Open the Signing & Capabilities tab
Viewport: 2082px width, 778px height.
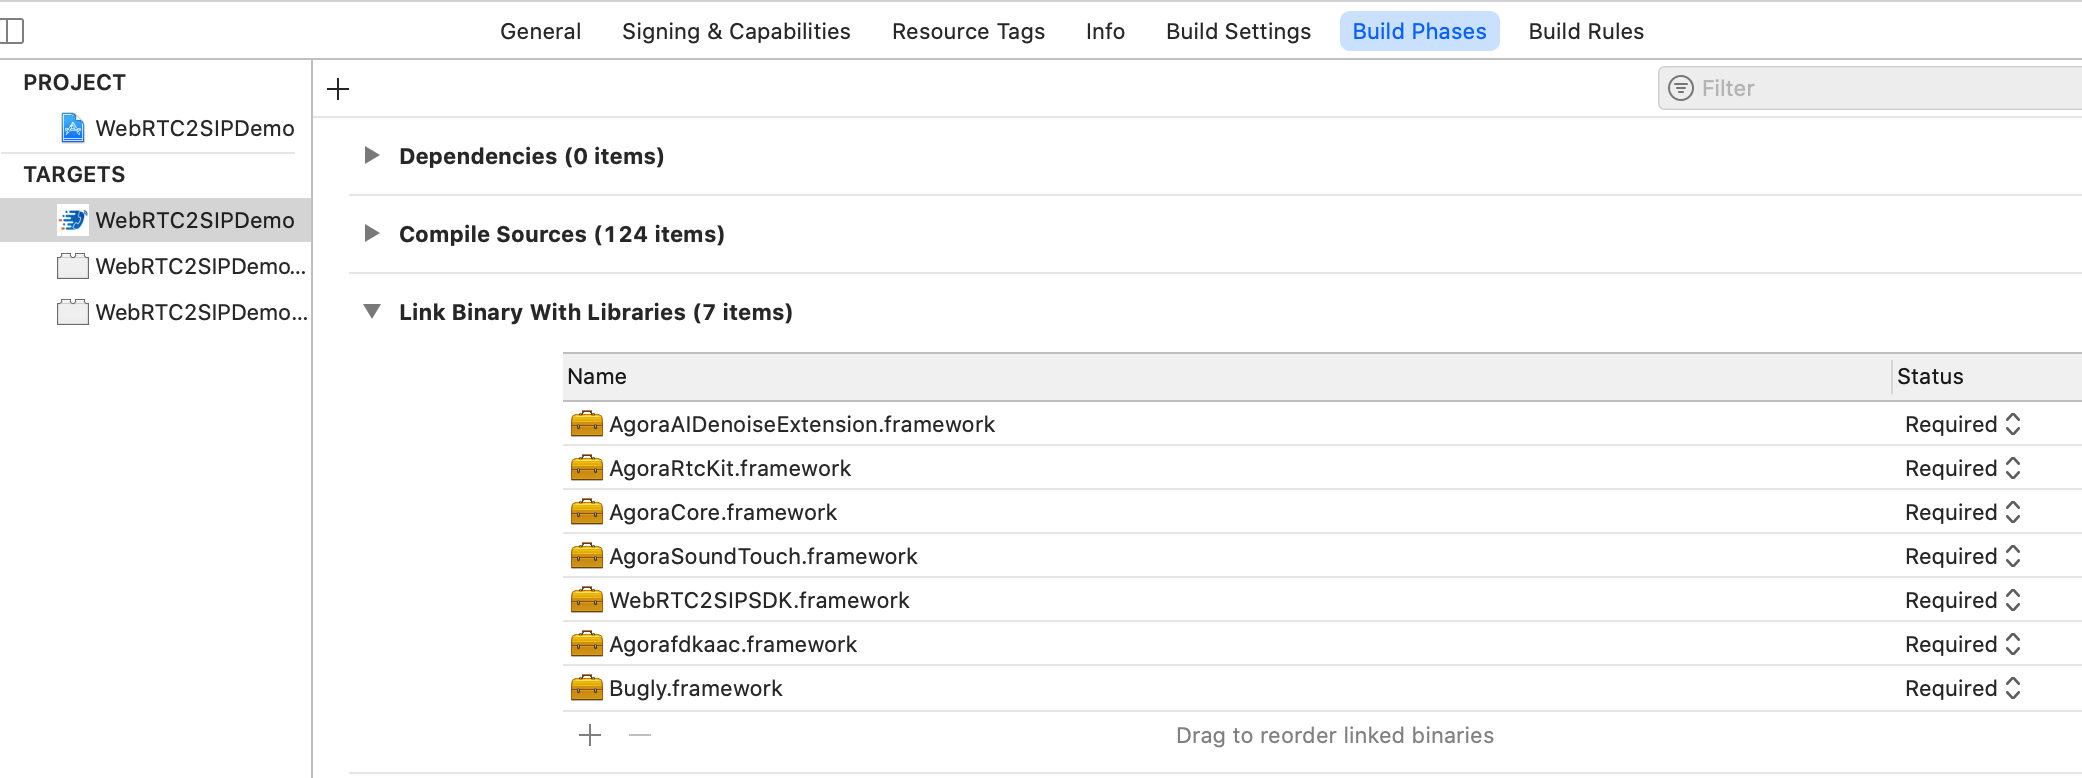736,31
